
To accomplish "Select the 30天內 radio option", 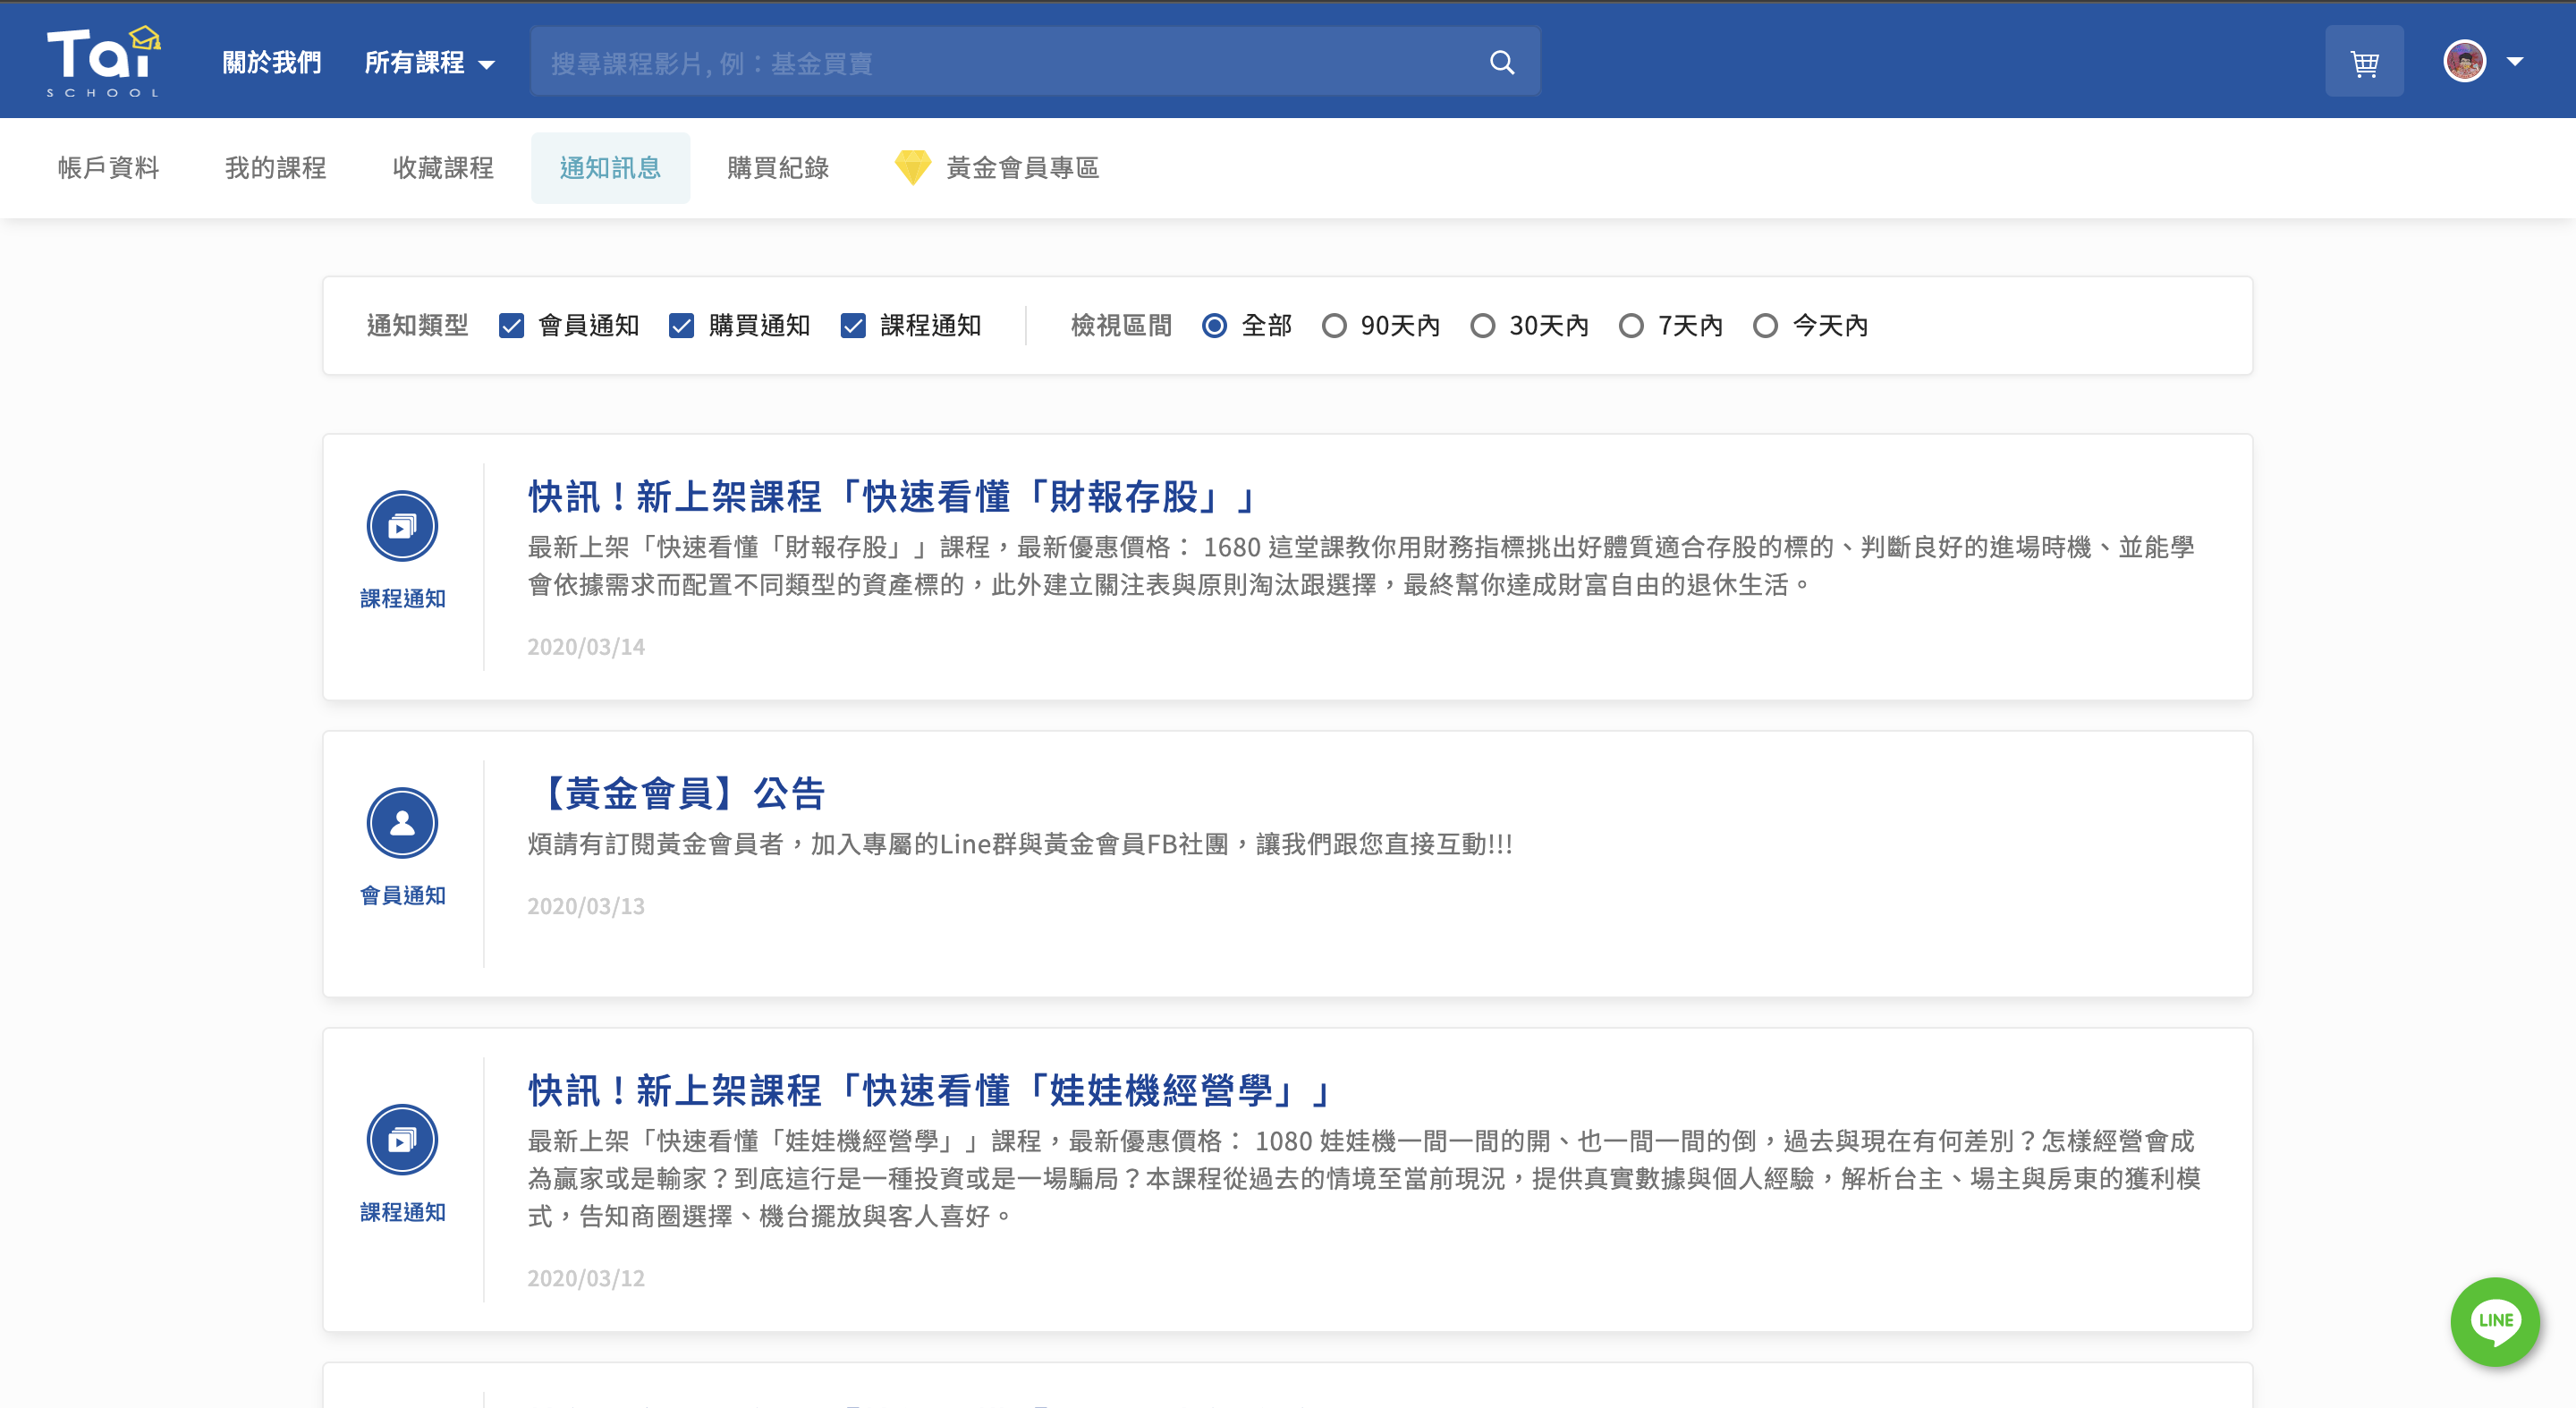I will pyautogui.click(x=1483, y=326).
